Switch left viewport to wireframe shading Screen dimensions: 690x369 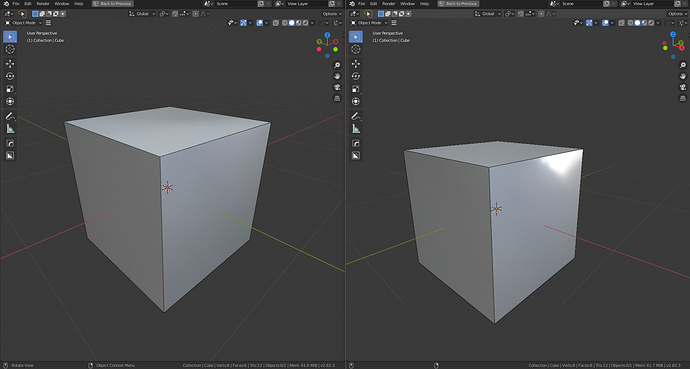[285, 23]
